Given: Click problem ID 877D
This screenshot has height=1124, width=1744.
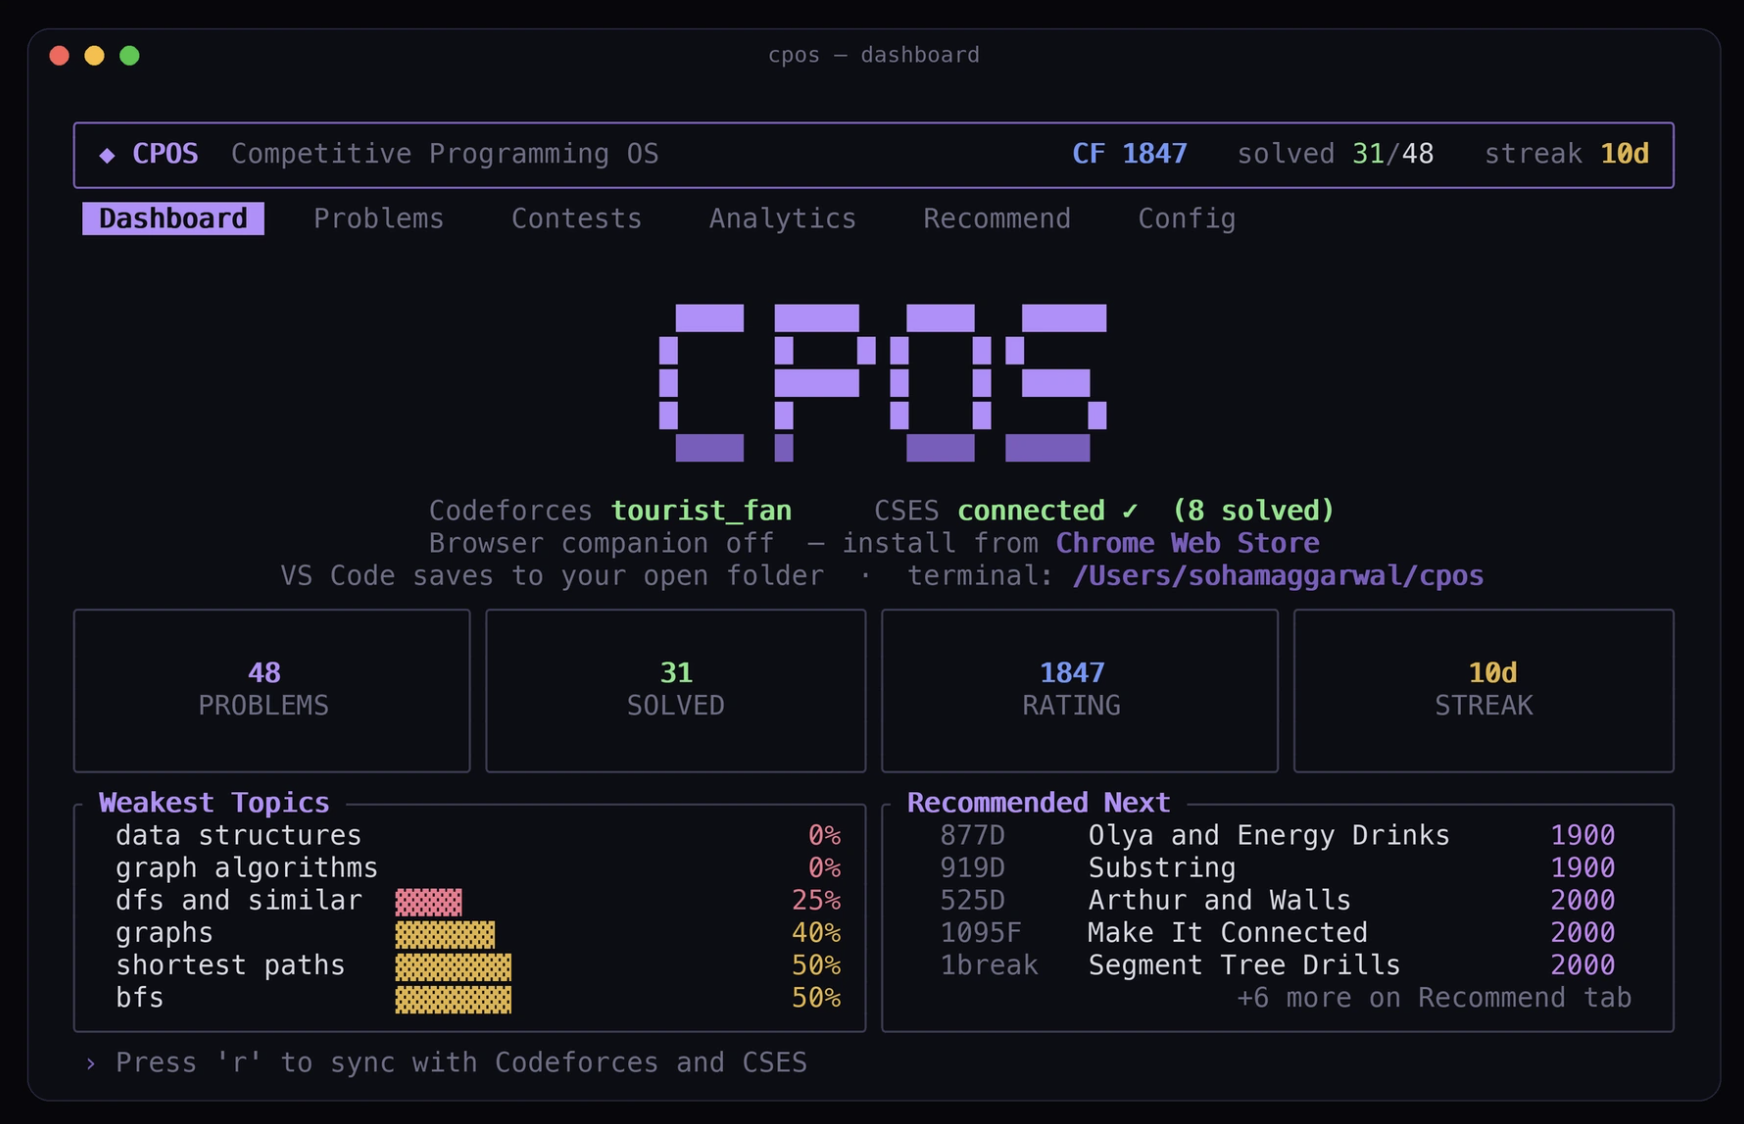Looking at the screenshot, I should point(972,836).
